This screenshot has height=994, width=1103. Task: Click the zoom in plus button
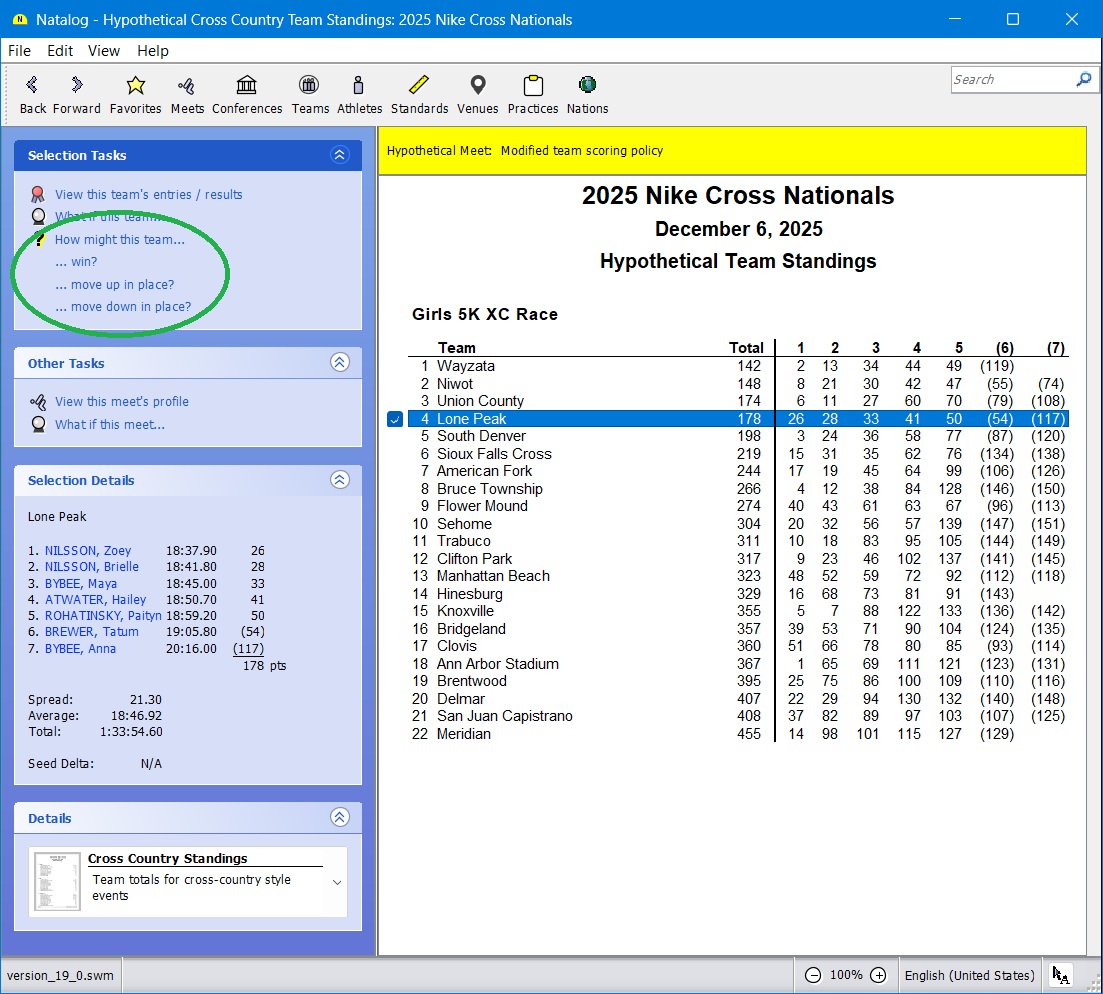(878, 975)
